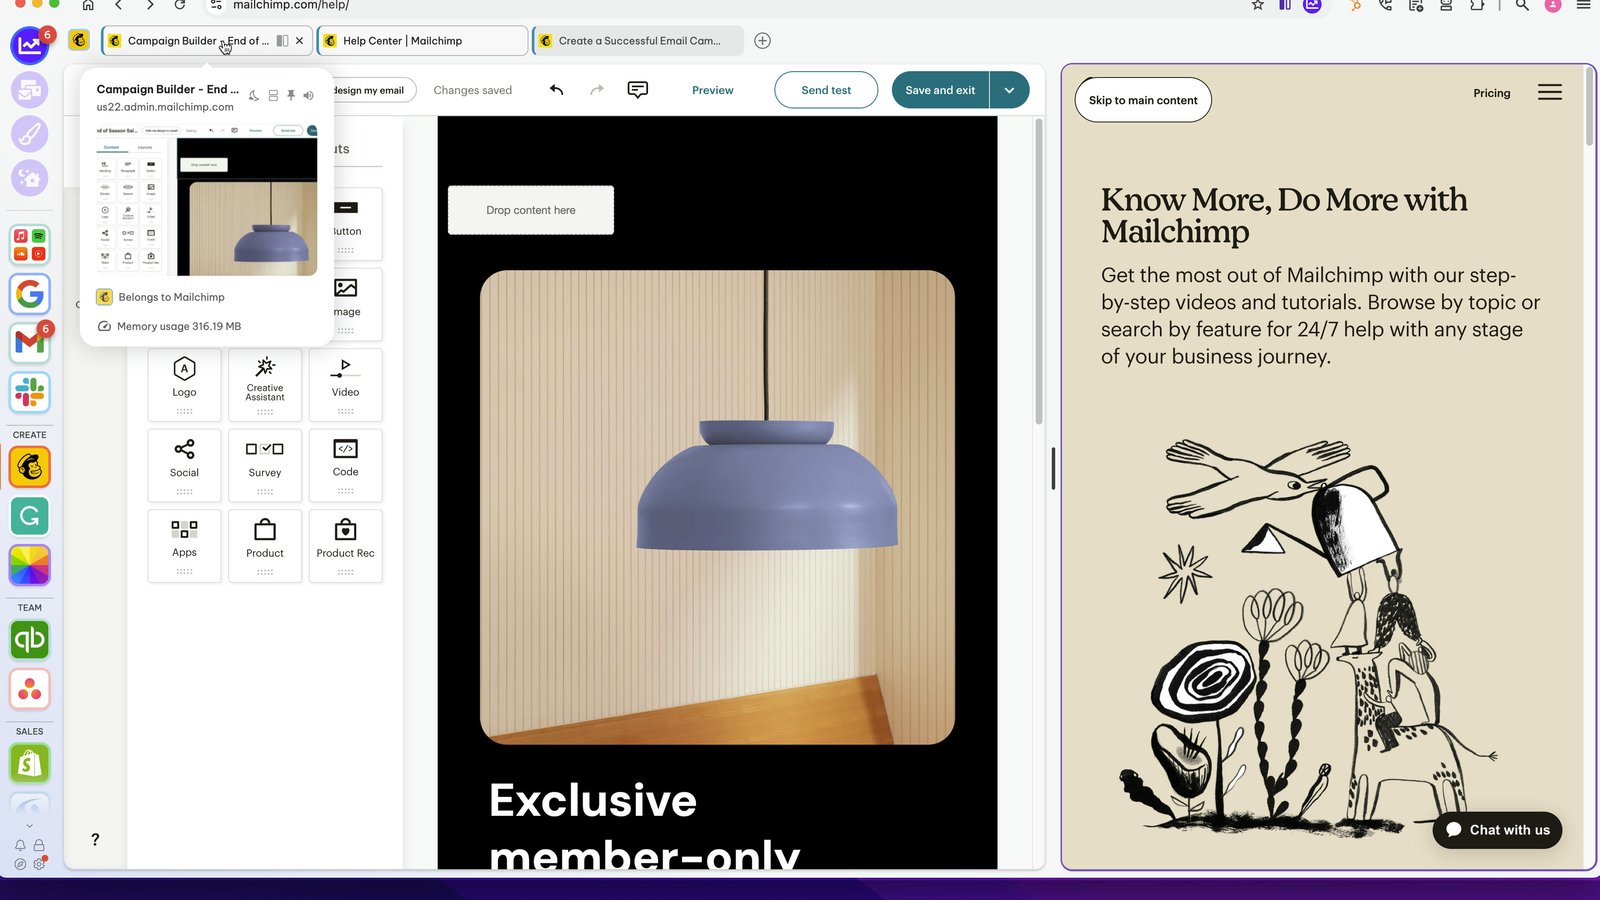Add a Product content block
Screen dimensions: 1600x900
pyautogui.click(x=265, y=545)
